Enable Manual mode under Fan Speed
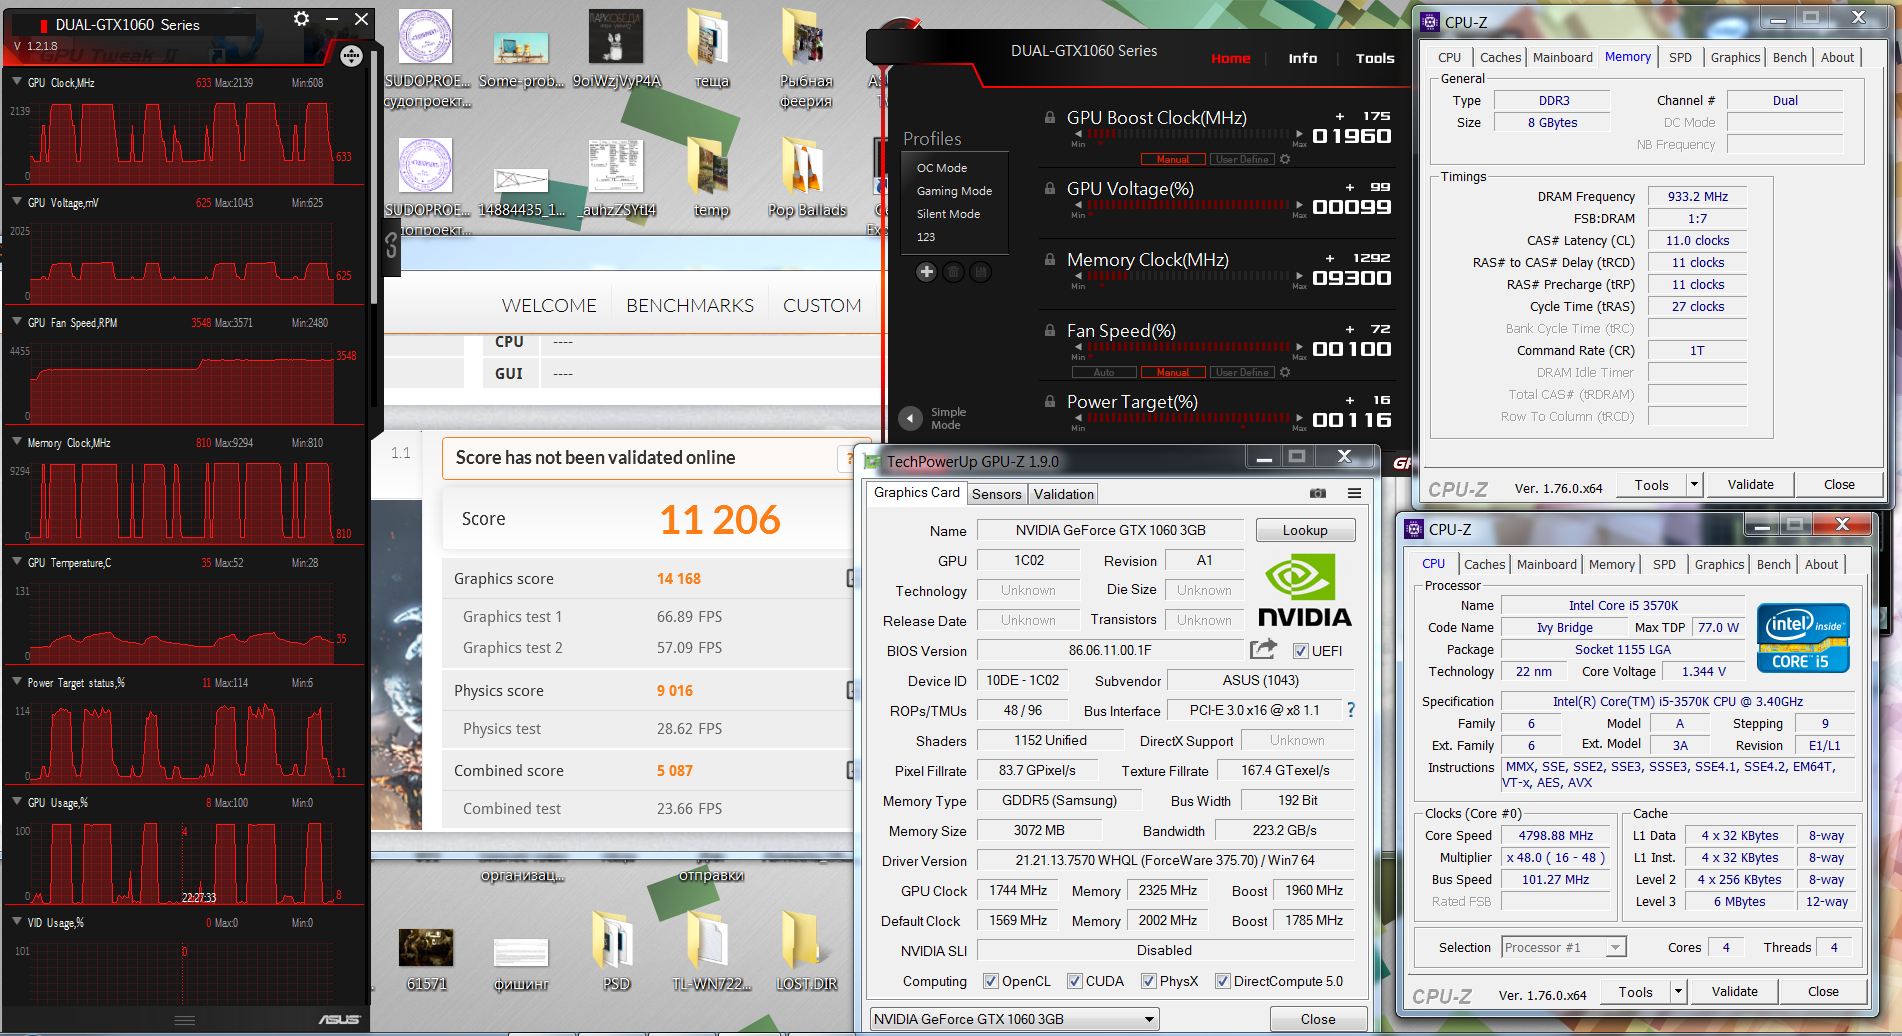Image resolution: width=1902 pixels, height=1036 pixels. 1173,372
